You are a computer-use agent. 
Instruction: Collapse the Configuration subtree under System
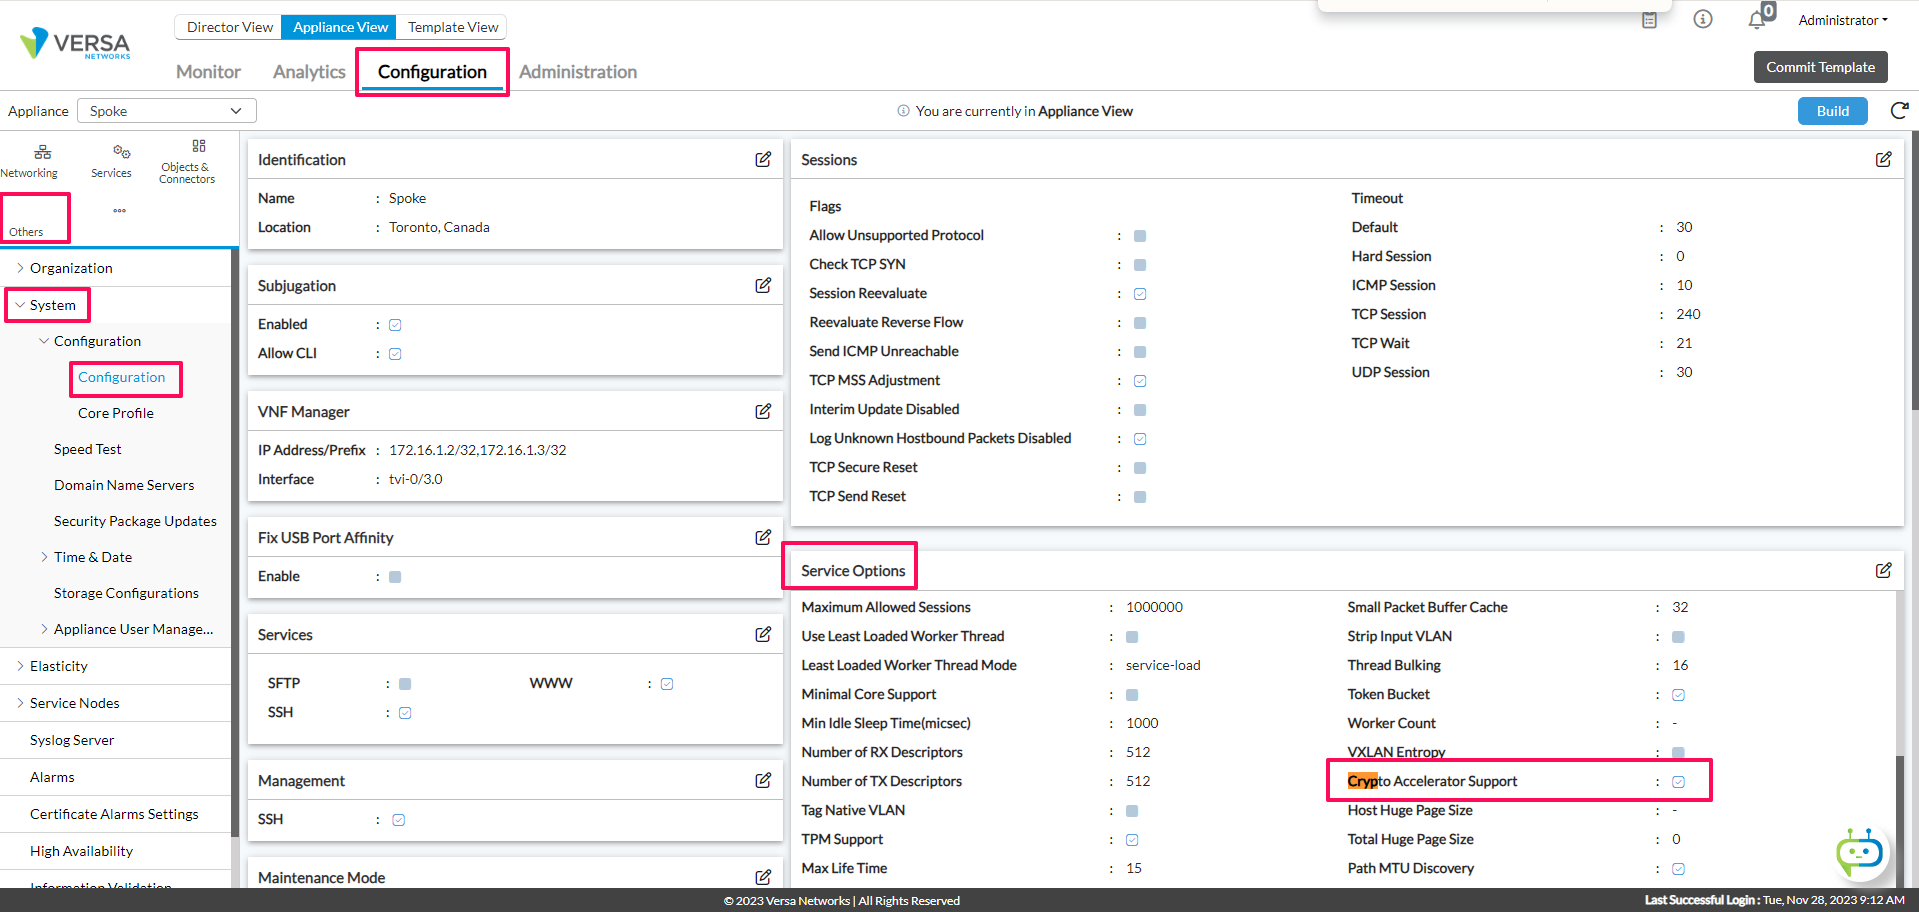[44, 341]
